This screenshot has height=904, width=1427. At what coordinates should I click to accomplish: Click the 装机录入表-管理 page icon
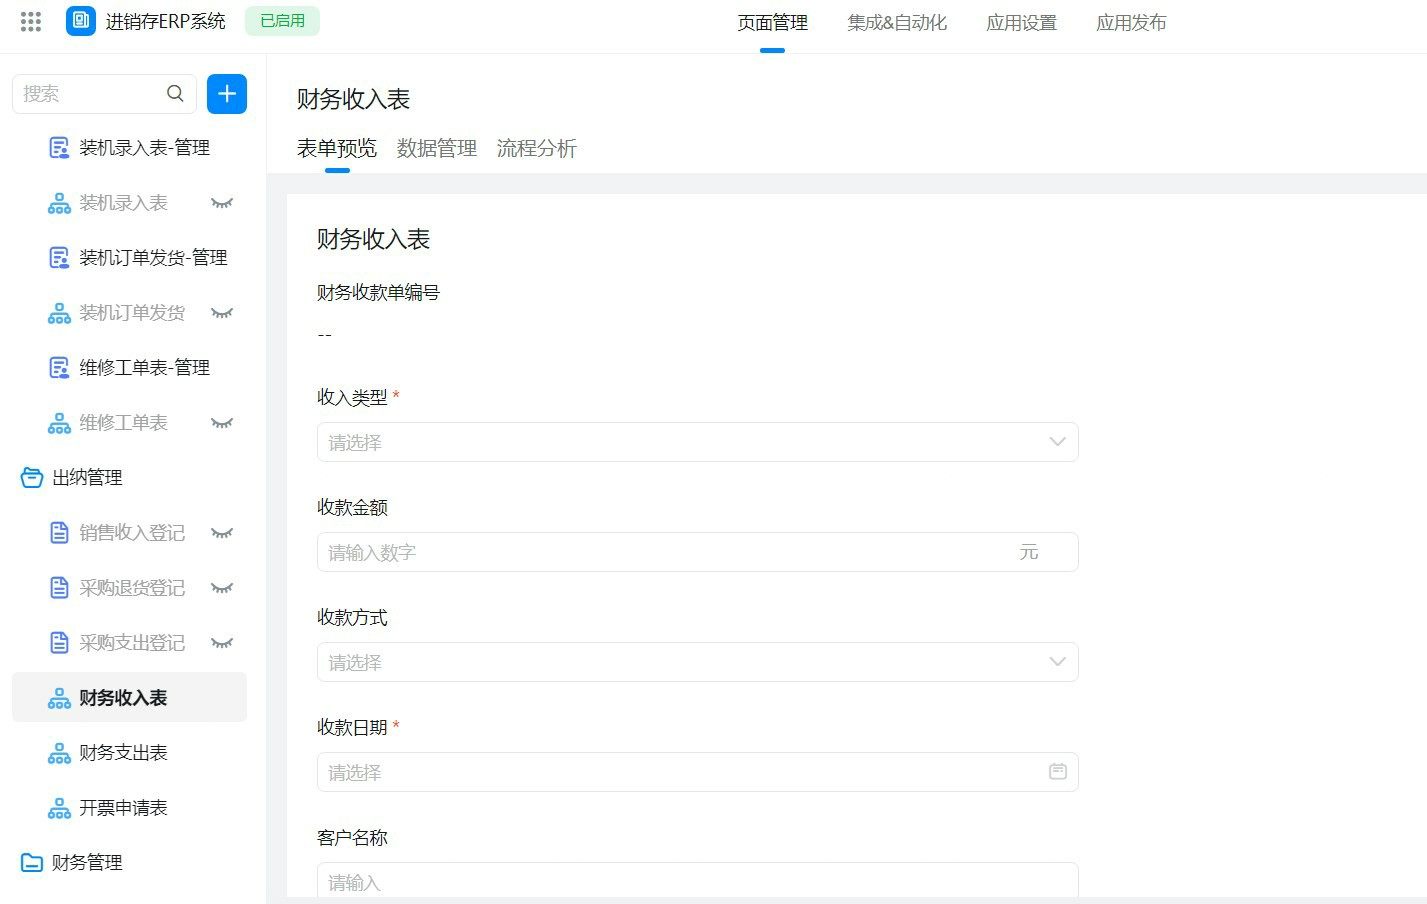click(x=59, y=148)
